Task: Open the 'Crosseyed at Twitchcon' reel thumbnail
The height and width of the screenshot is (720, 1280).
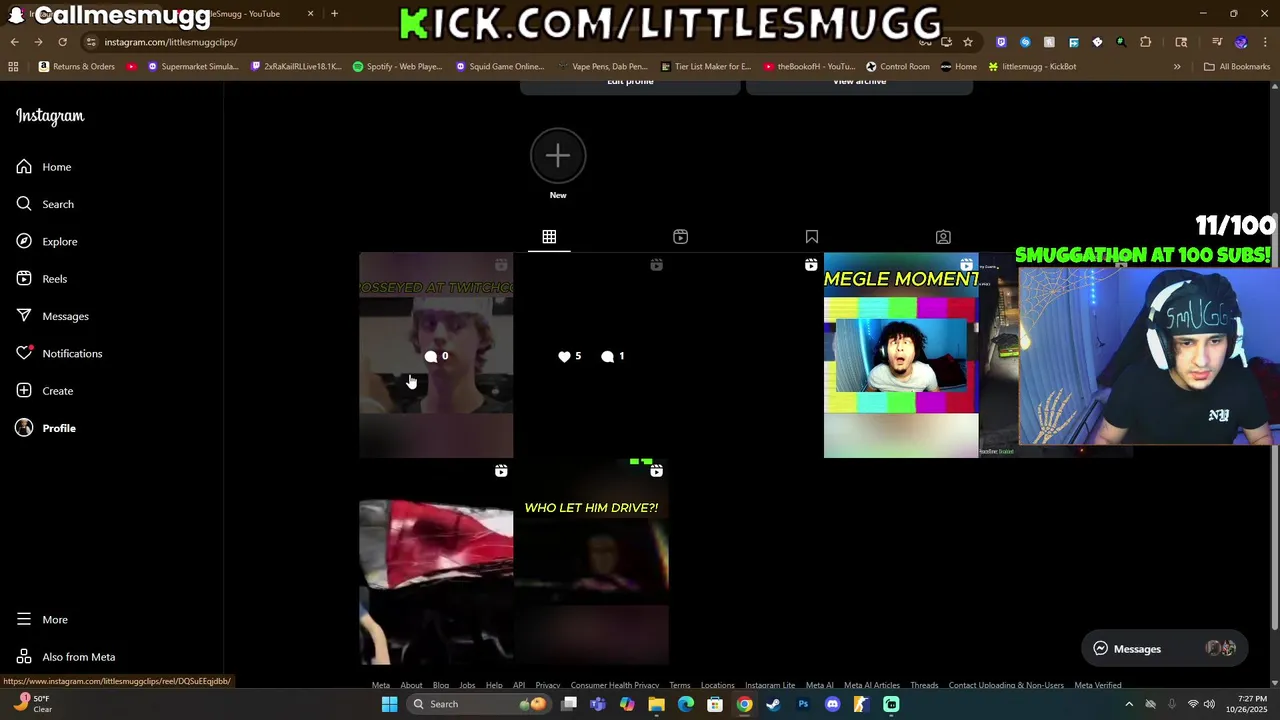Action: pos(436,355)
